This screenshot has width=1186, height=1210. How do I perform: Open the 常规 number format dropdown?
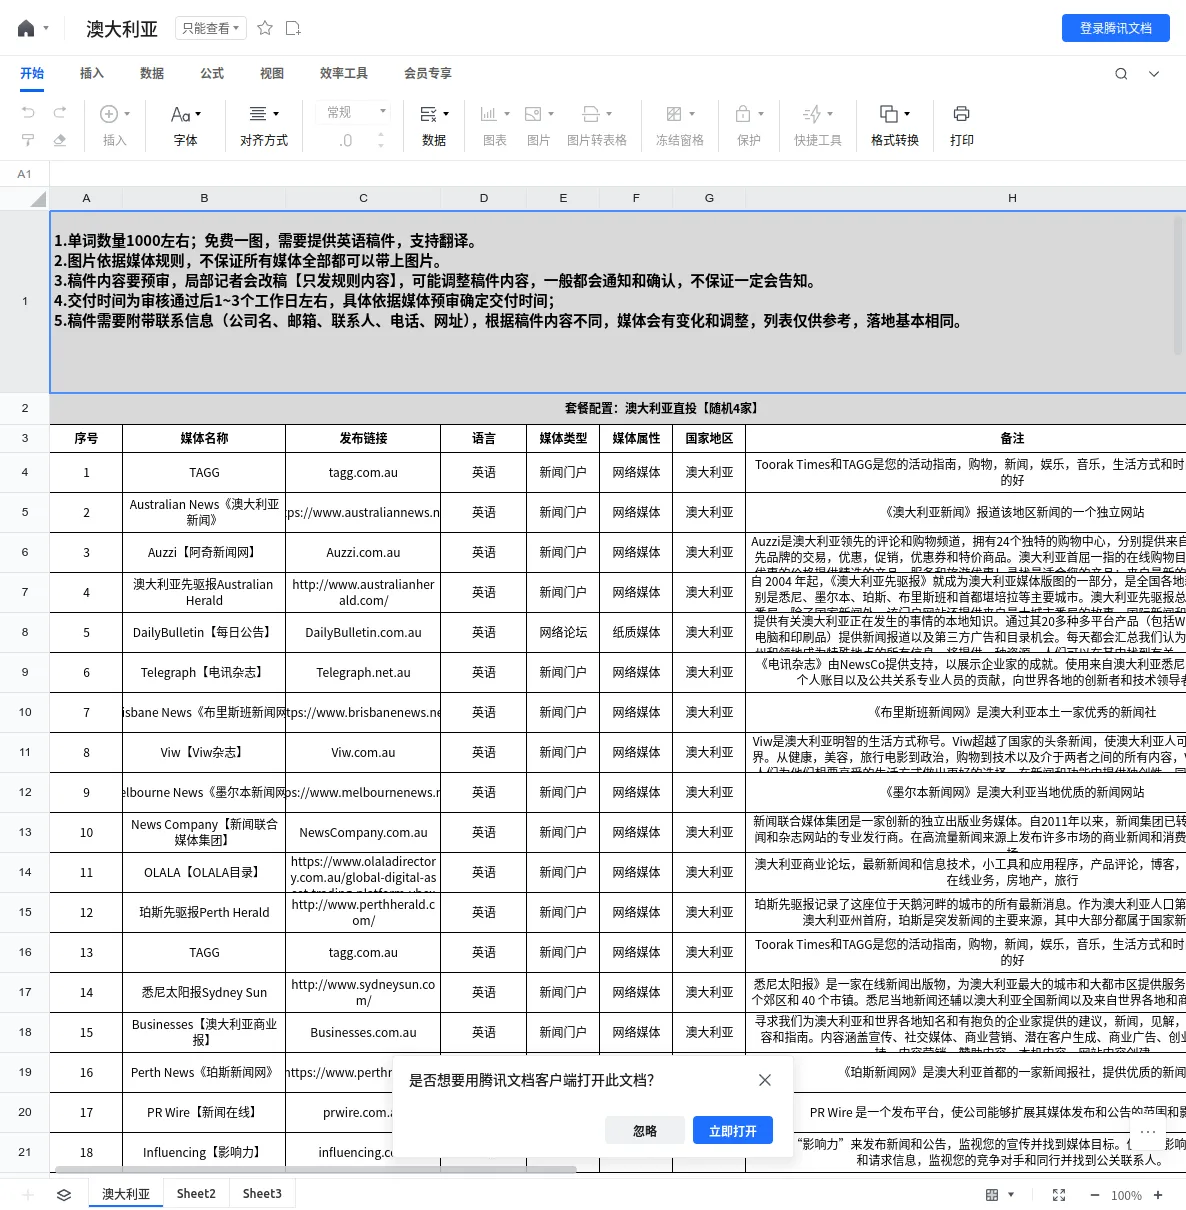356,112
